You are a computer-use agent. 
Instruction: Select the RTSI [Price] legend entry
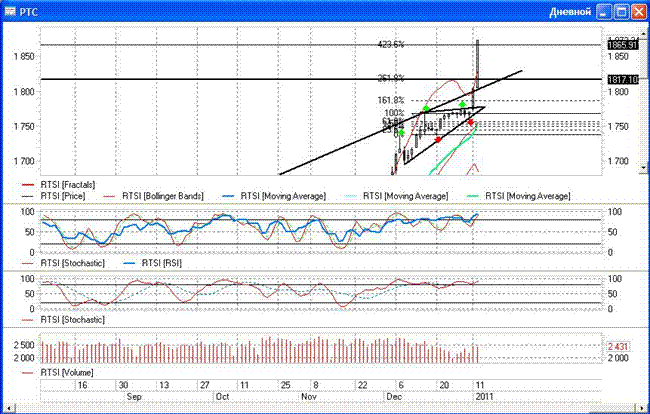click(54, 196)
